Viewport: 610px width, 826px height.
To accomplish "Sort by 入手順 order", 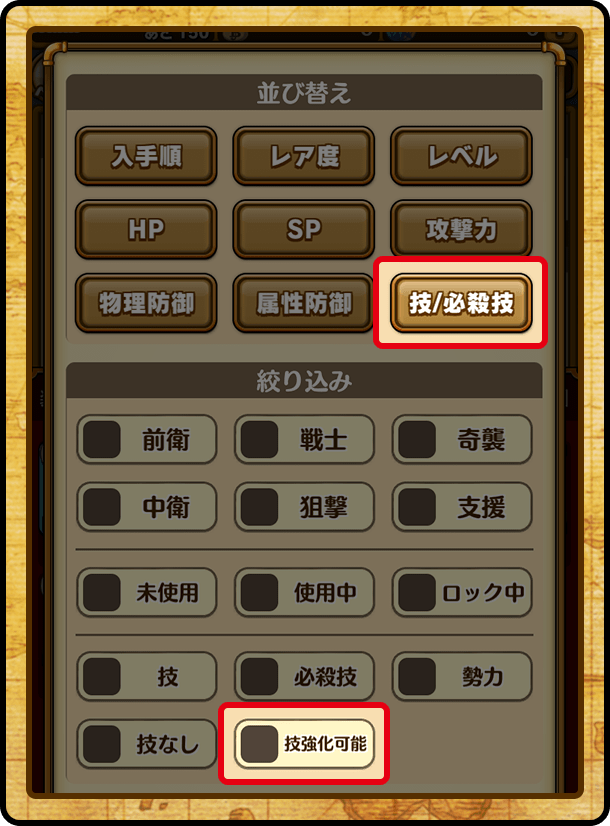I will point(146,156).
